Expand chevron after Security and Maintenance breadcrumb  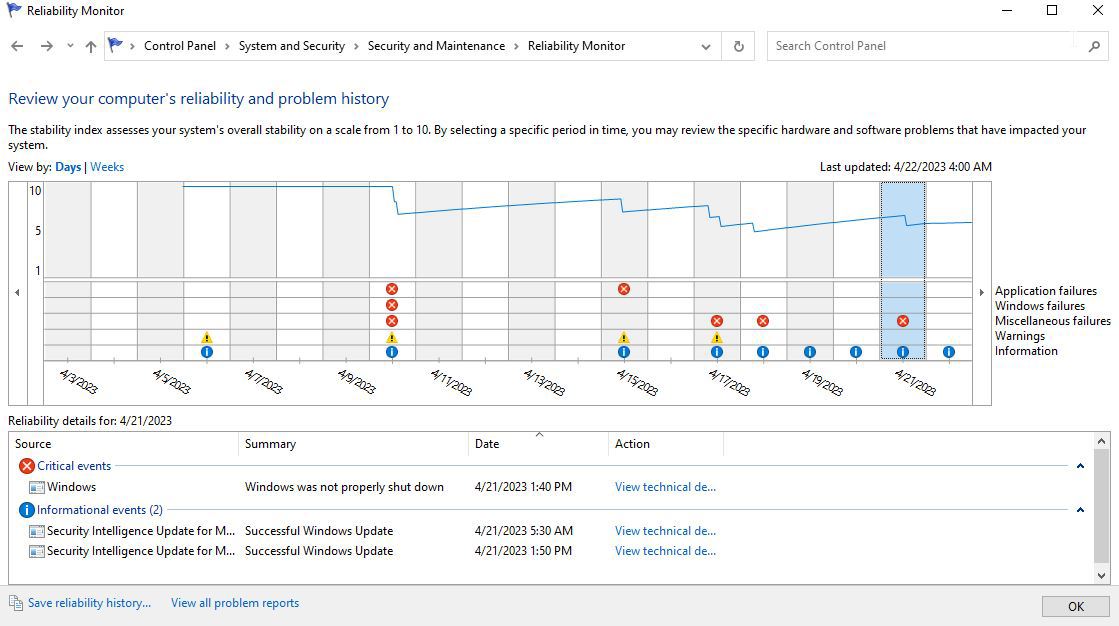tap(516, 46)
